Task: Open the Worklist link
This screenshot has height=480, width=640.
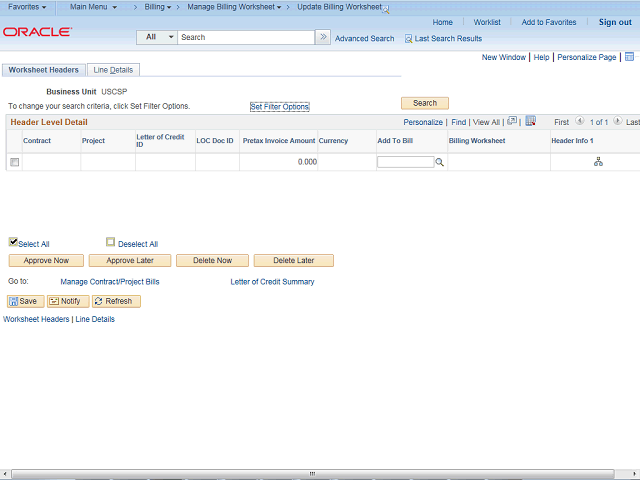Action: pos(487,22)
